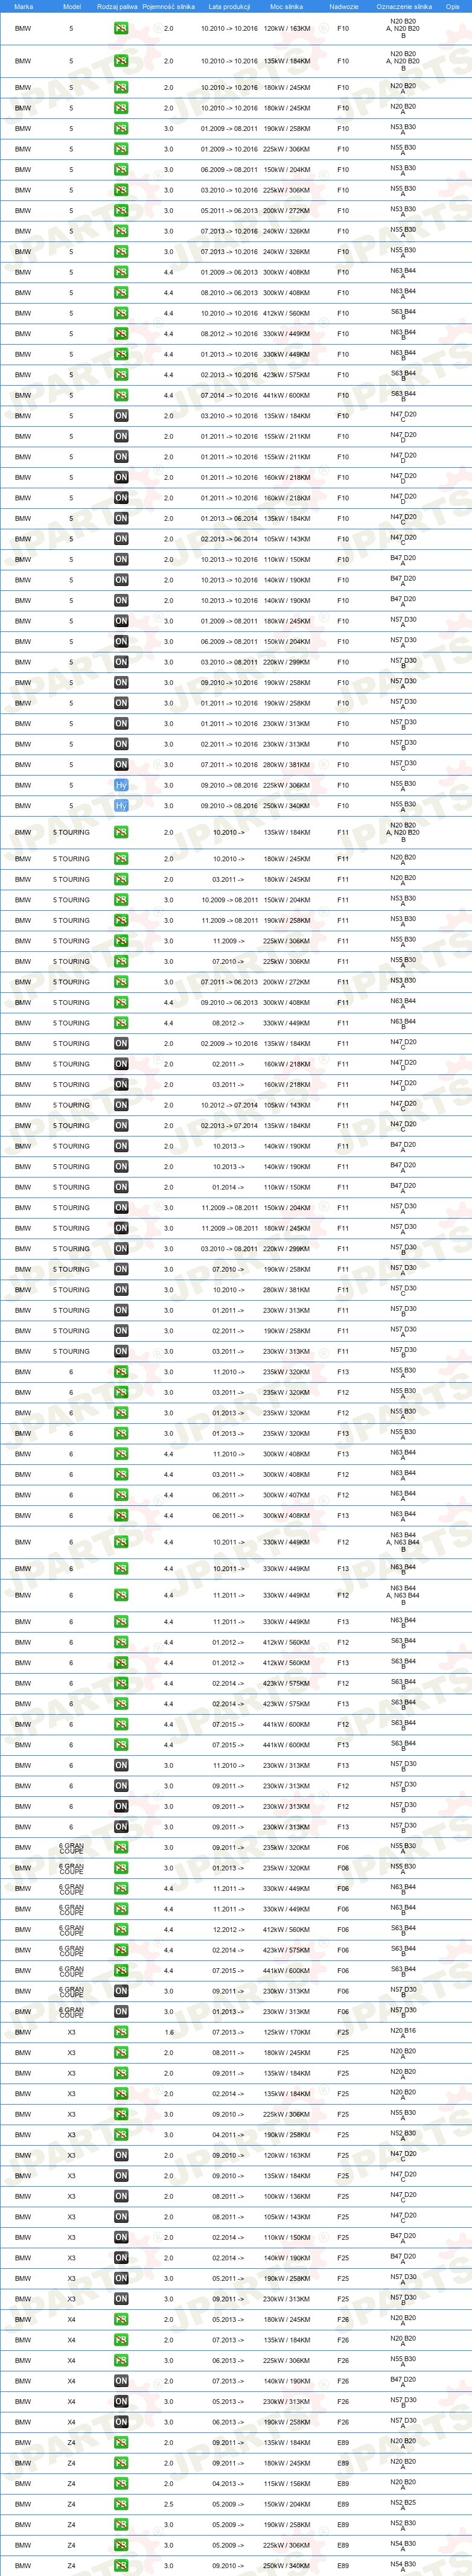Click hybrid Hy icon in 250kW / 340KM row
This screenshot has height=2576, width=472.
(121, 806)
